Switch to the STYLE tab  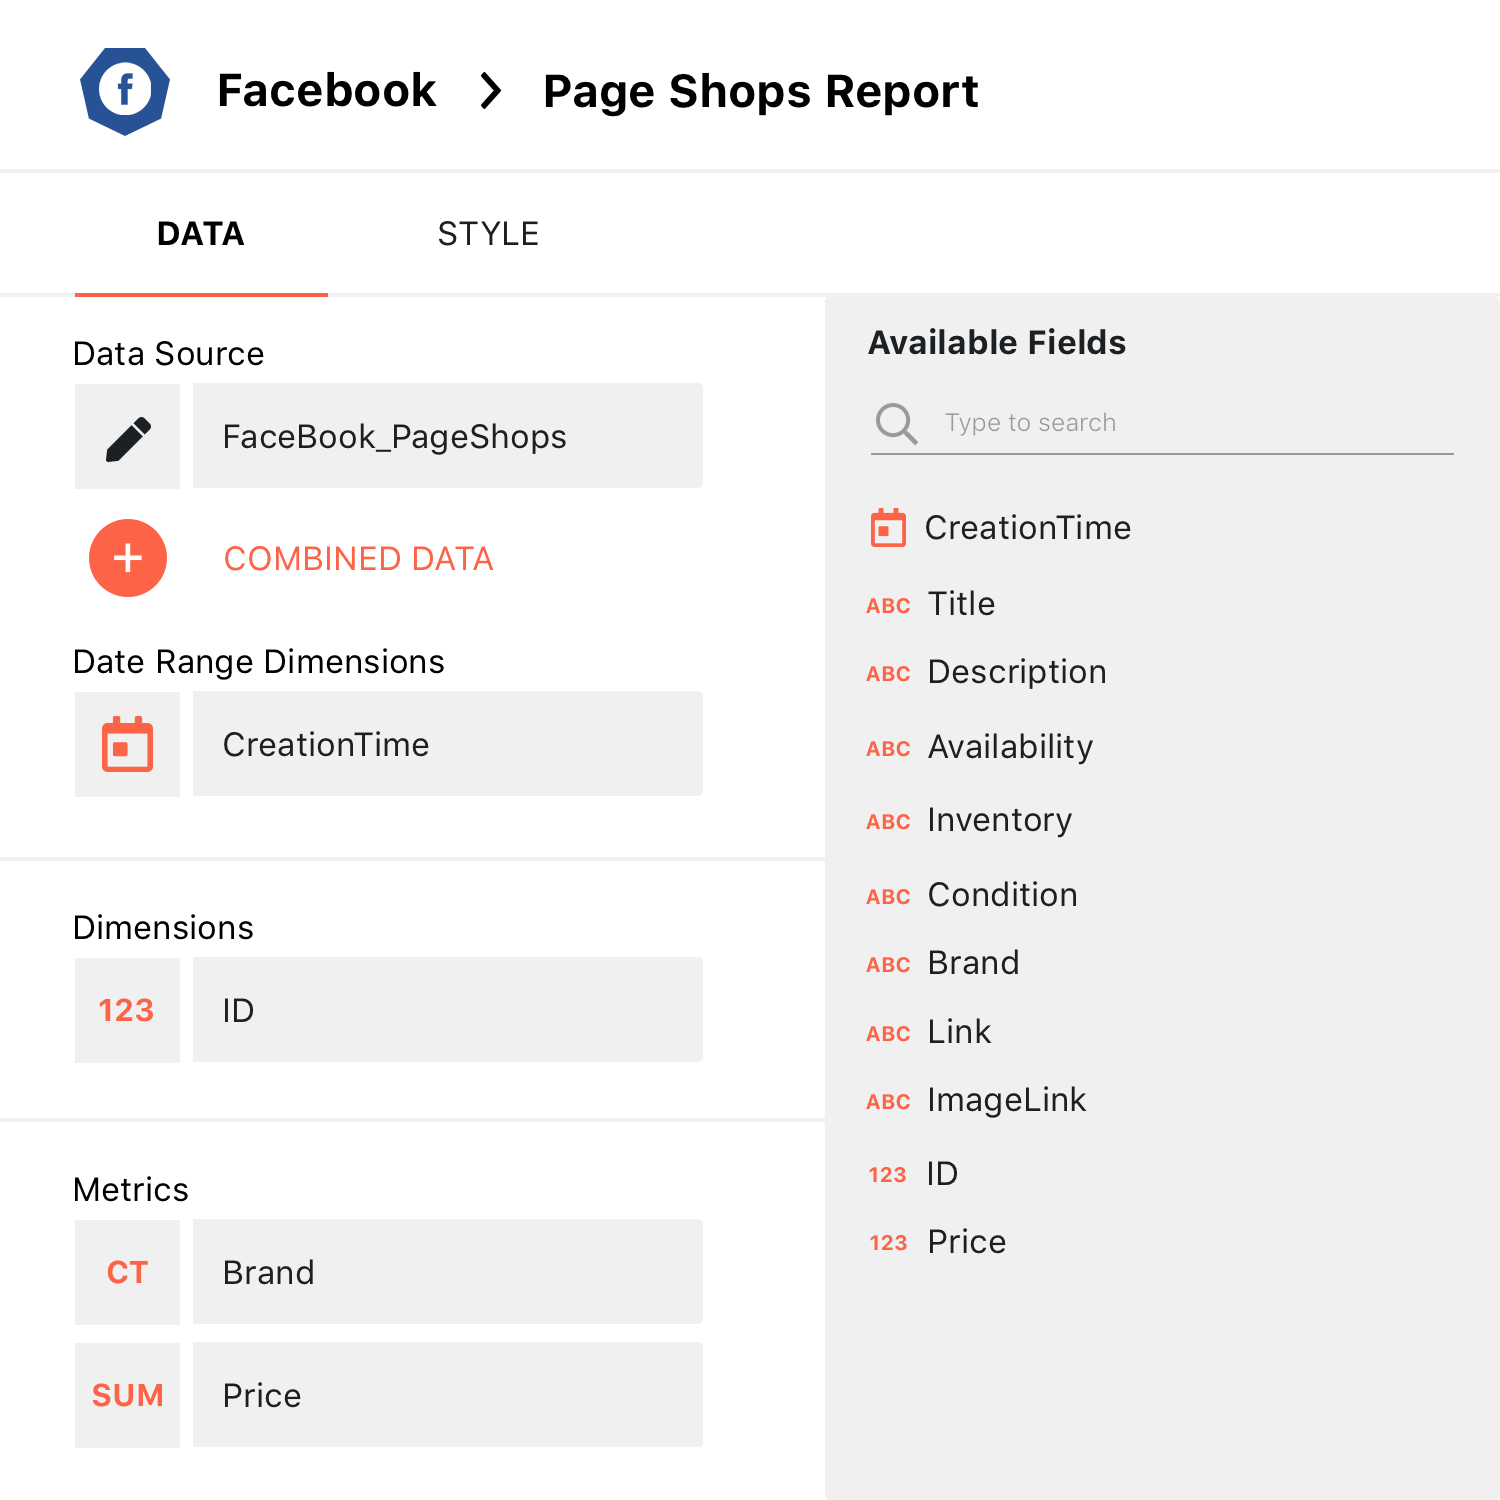coord(488,234)
